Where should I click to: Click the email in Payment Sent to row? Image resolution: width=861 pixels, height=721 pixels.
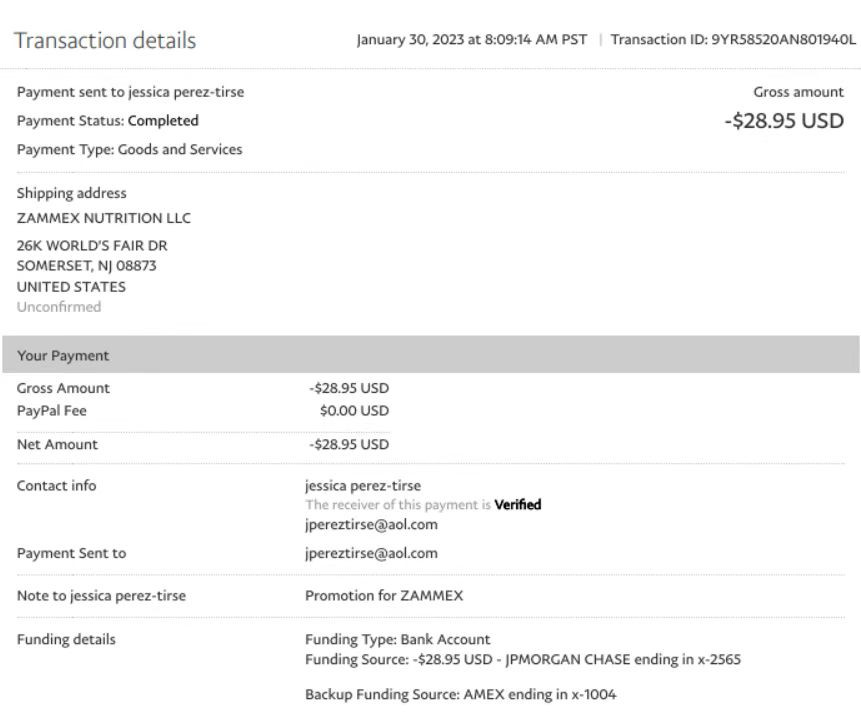click(x=371, y=553)
